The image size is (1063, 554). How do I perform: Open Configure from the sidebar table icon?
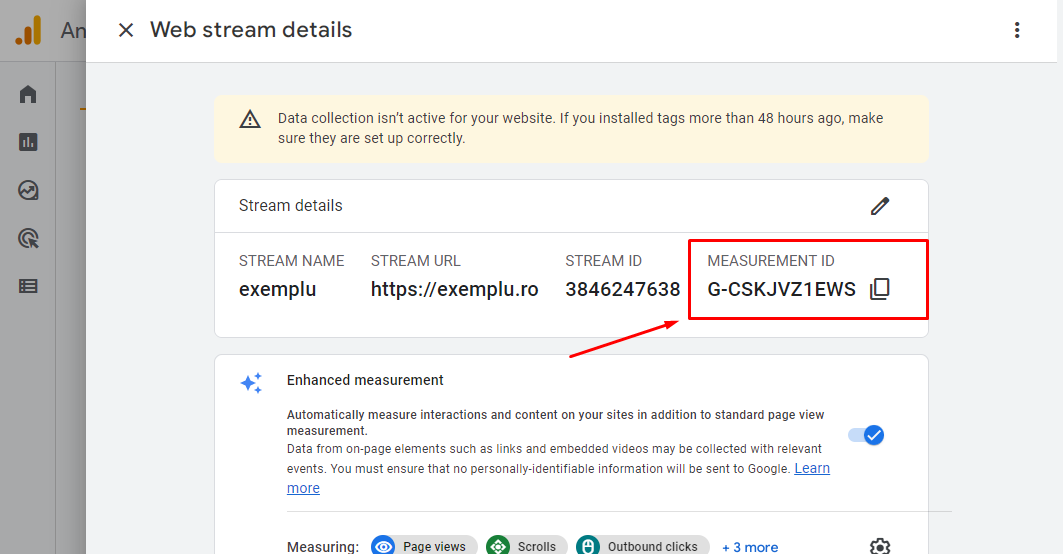28,286
